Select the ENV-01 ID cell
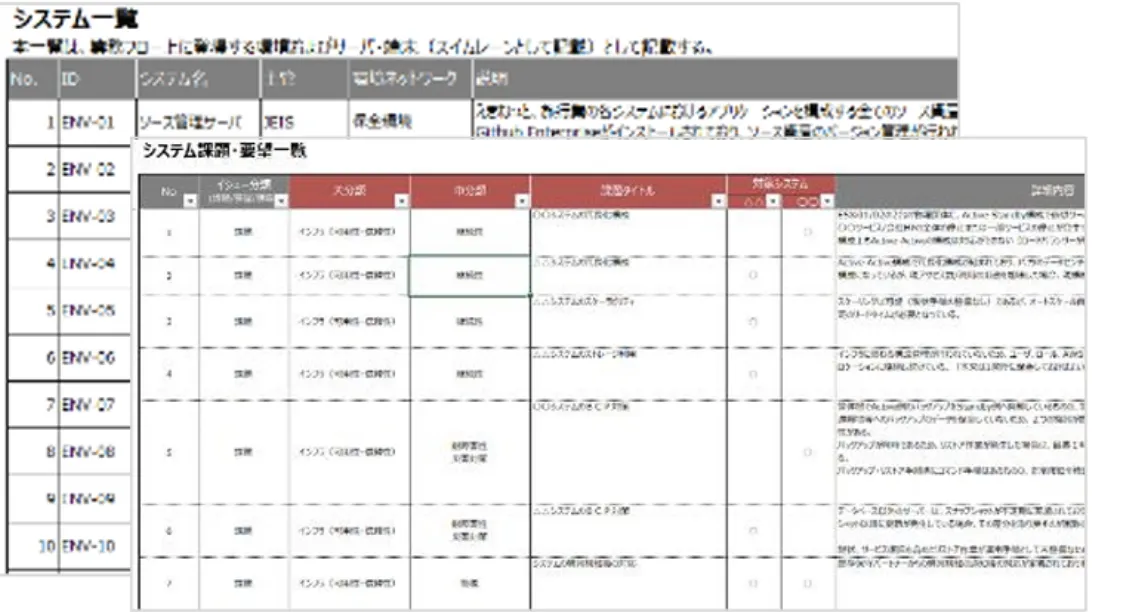 [x=97, y=122]
